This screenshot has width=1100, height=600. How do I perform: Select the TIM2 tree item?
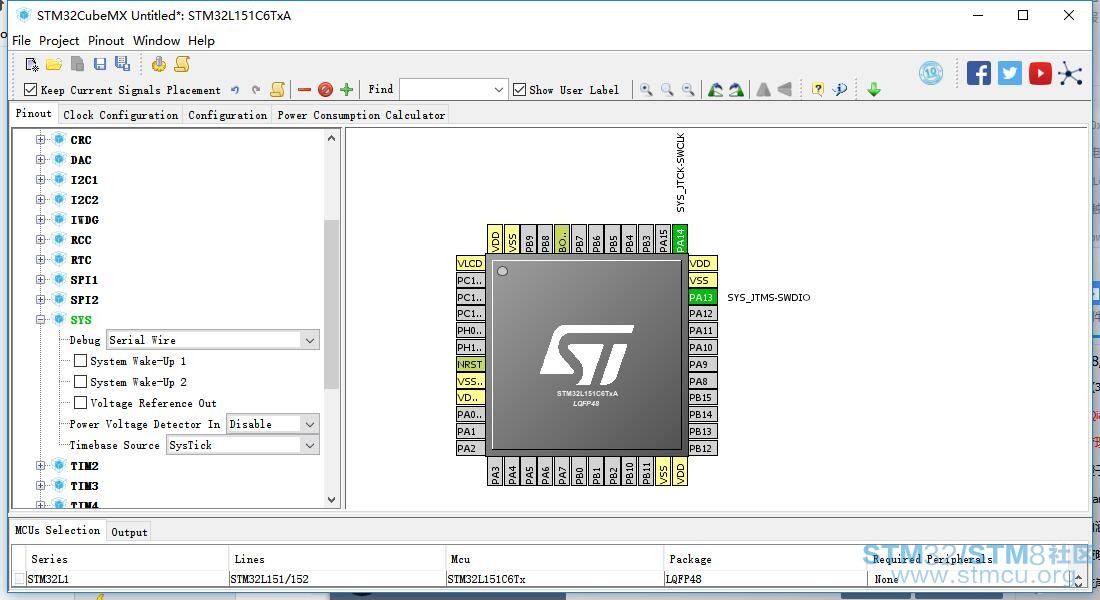[x=84, y=466]
